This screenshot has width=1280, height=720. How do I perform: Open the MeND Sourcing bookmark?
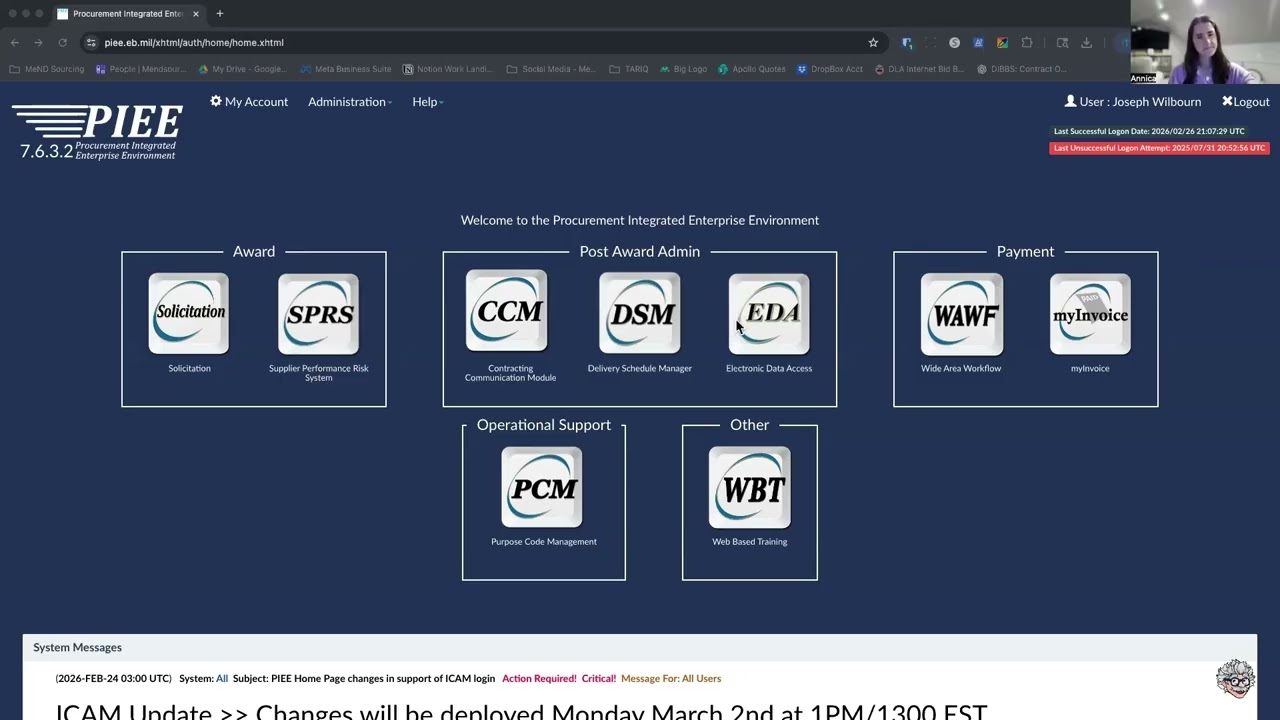click(47, 69)
